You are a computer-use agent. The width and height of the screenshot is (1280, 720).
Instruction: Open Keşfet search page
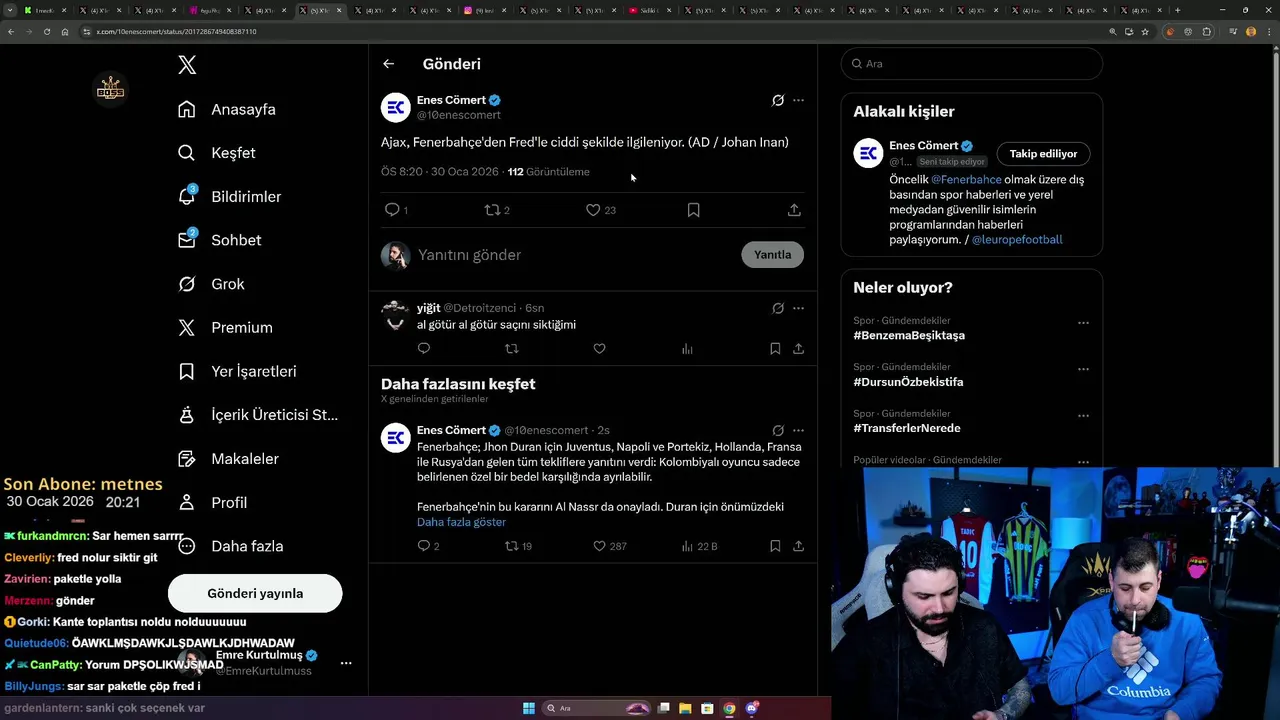(x=217, y=153)
